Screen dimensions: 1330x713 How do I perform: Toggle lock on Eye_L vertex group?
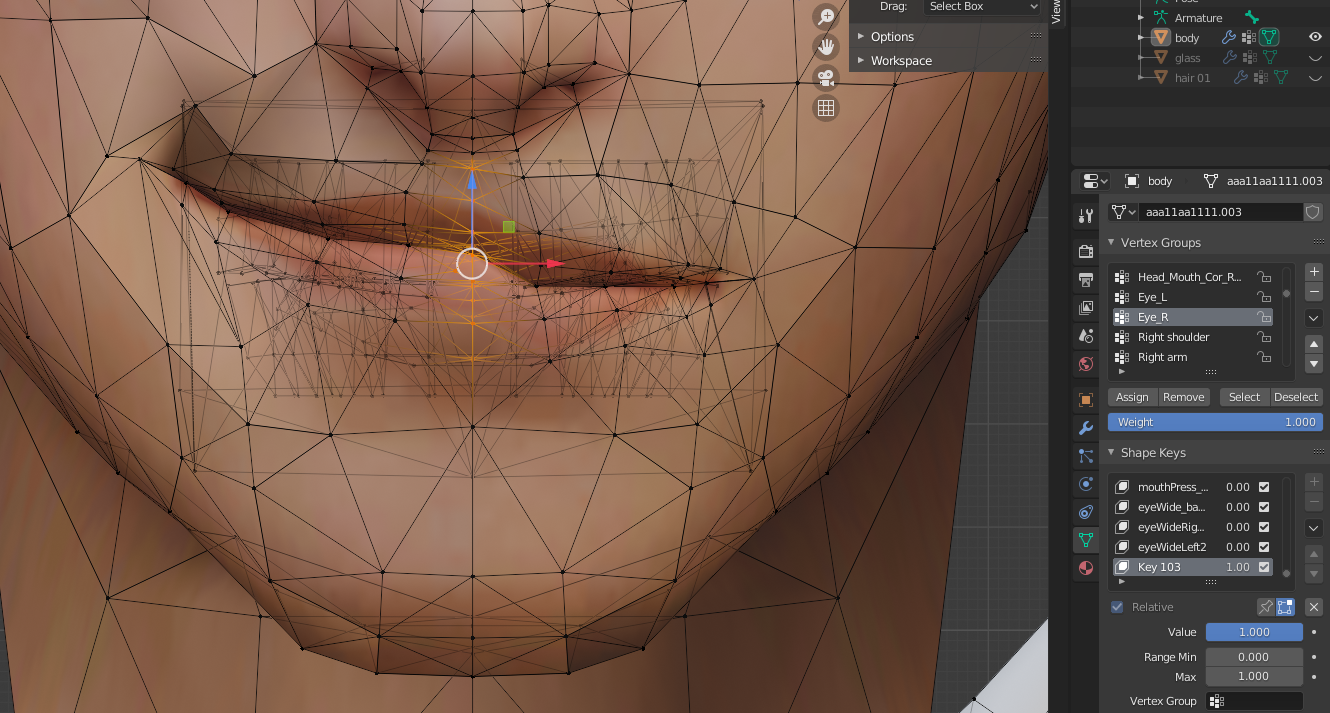click(x=1264, y=297)
